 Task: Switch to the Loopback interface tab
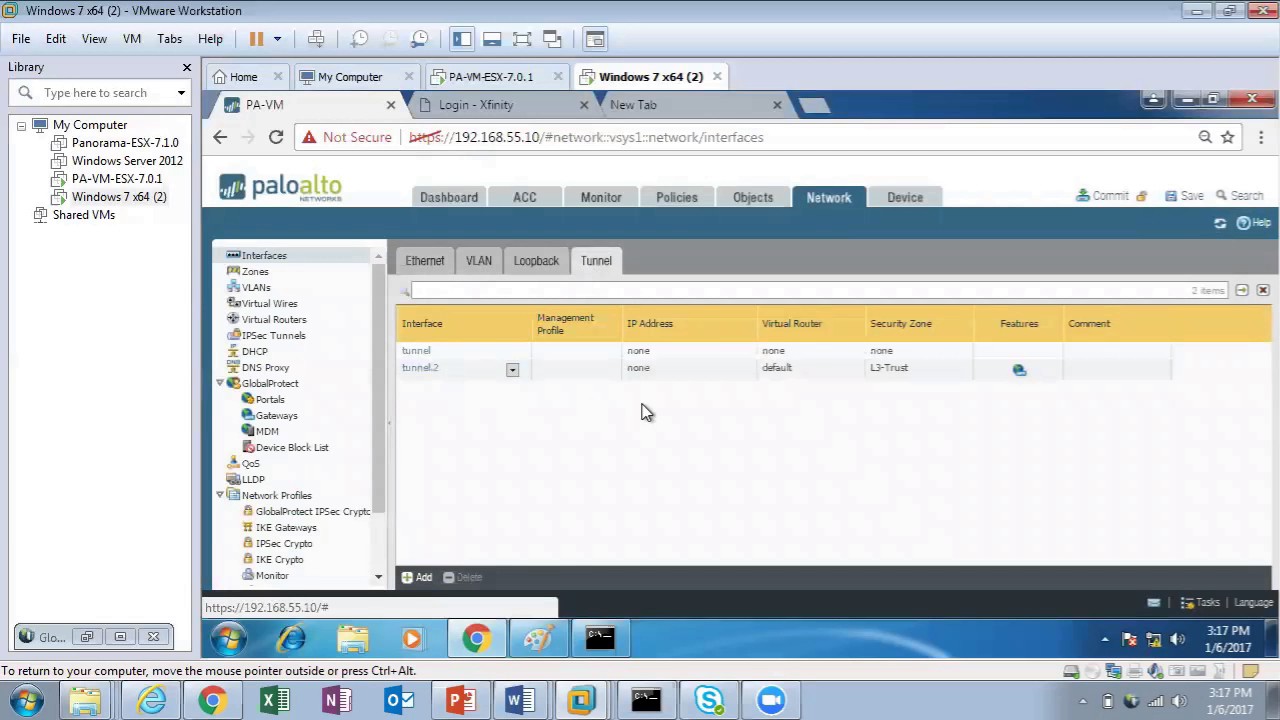[536, 261]
